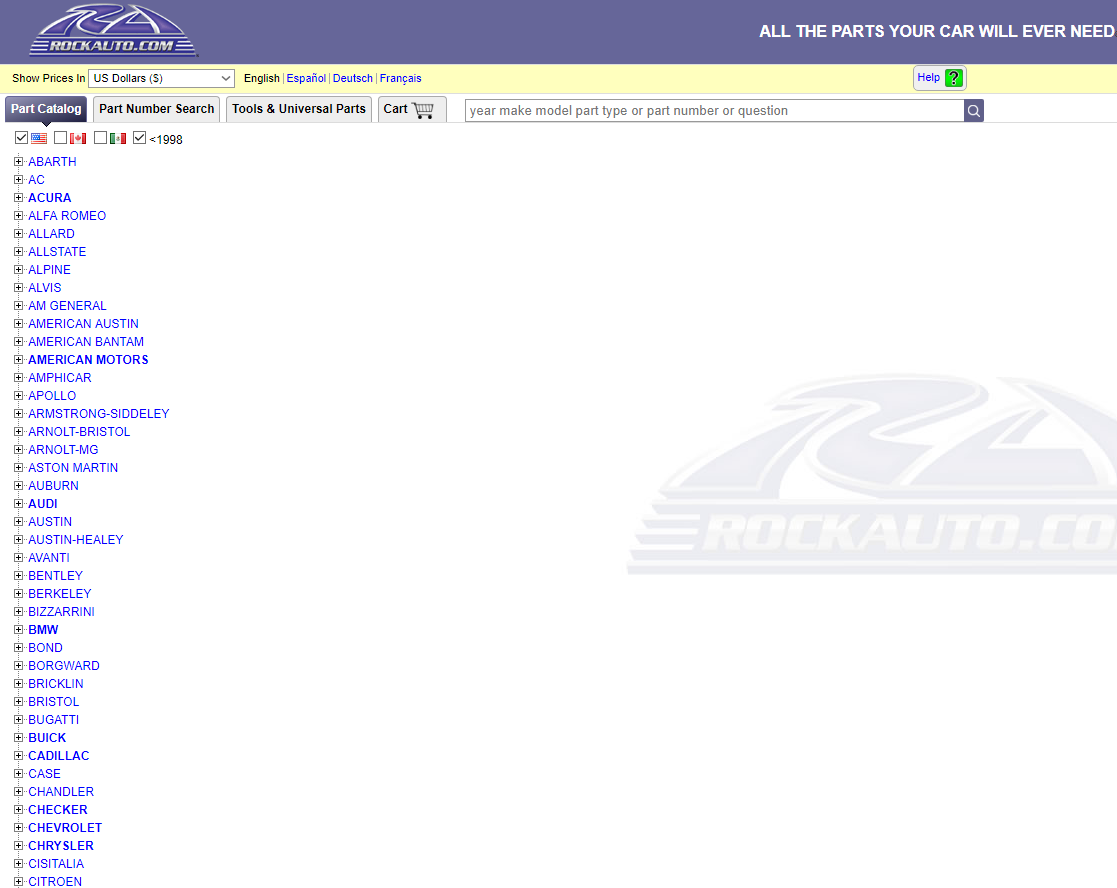Screen dimensions: 1117x888
Task: Switch language to Deutsch
Action: 353,78
